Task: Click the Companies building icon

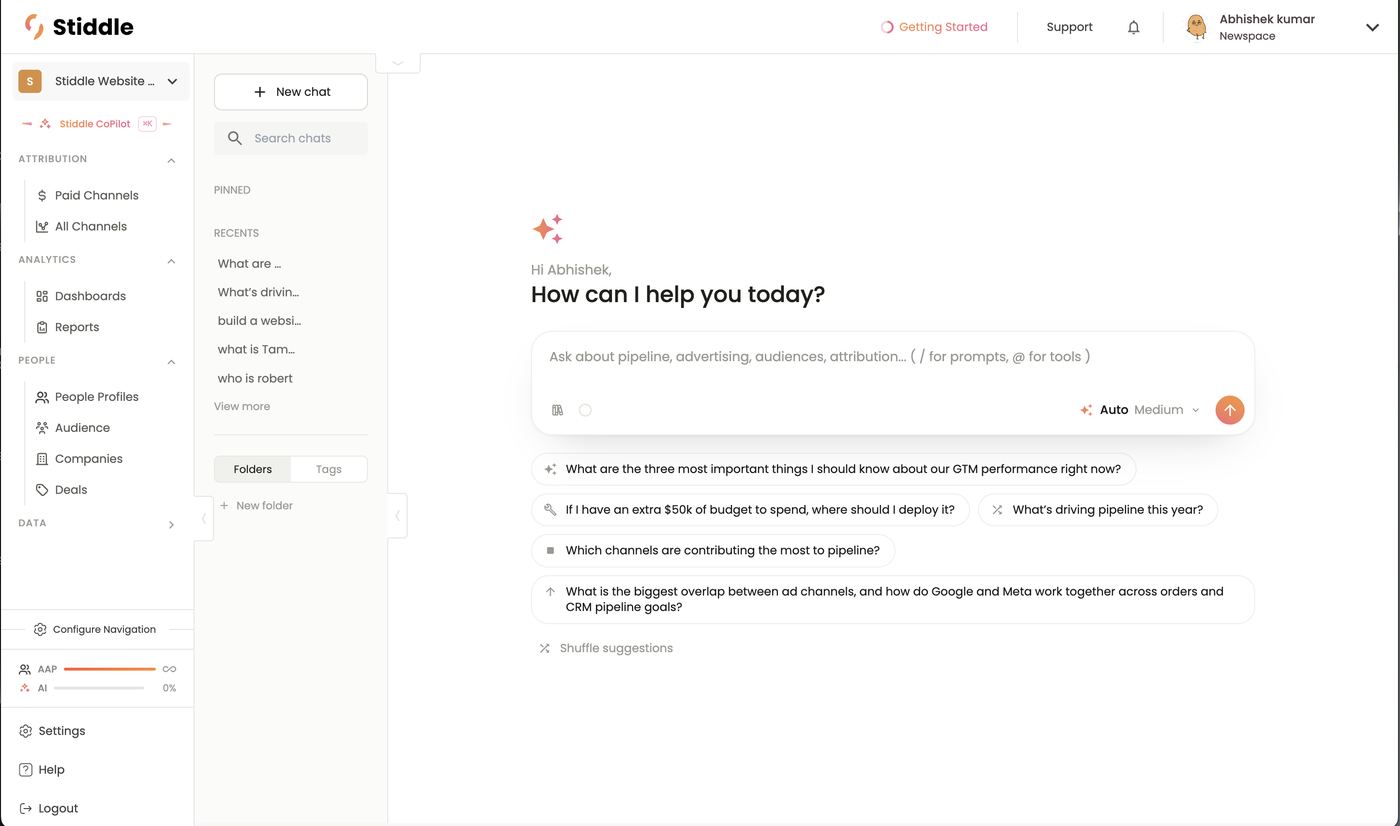Action: tap(42, 459)
